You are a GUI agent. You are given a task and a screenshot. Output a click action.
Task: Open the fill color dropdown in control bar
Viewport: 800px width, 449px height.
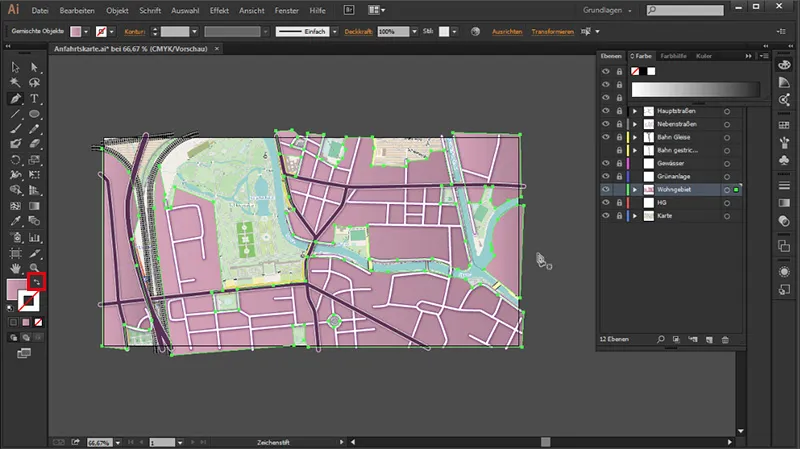coord(86,32)
